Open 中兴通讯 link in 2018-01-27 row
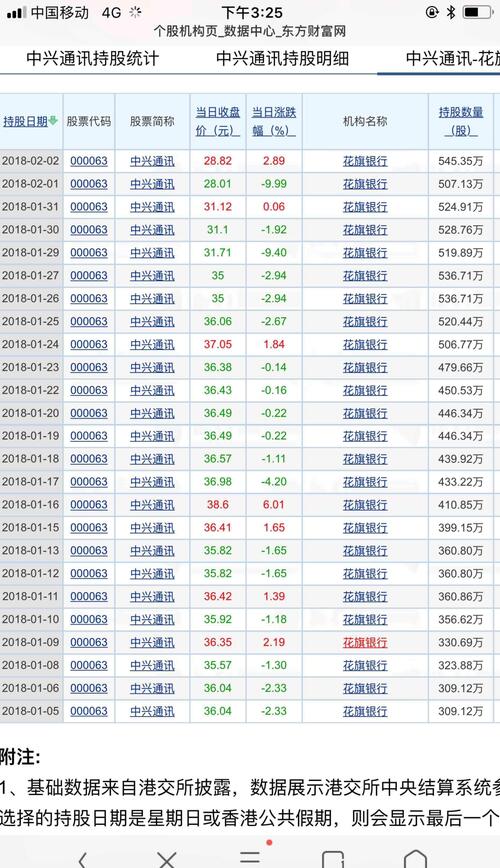Screen dimensions: 500x868 pyautogui.click(x=152, y=276)
